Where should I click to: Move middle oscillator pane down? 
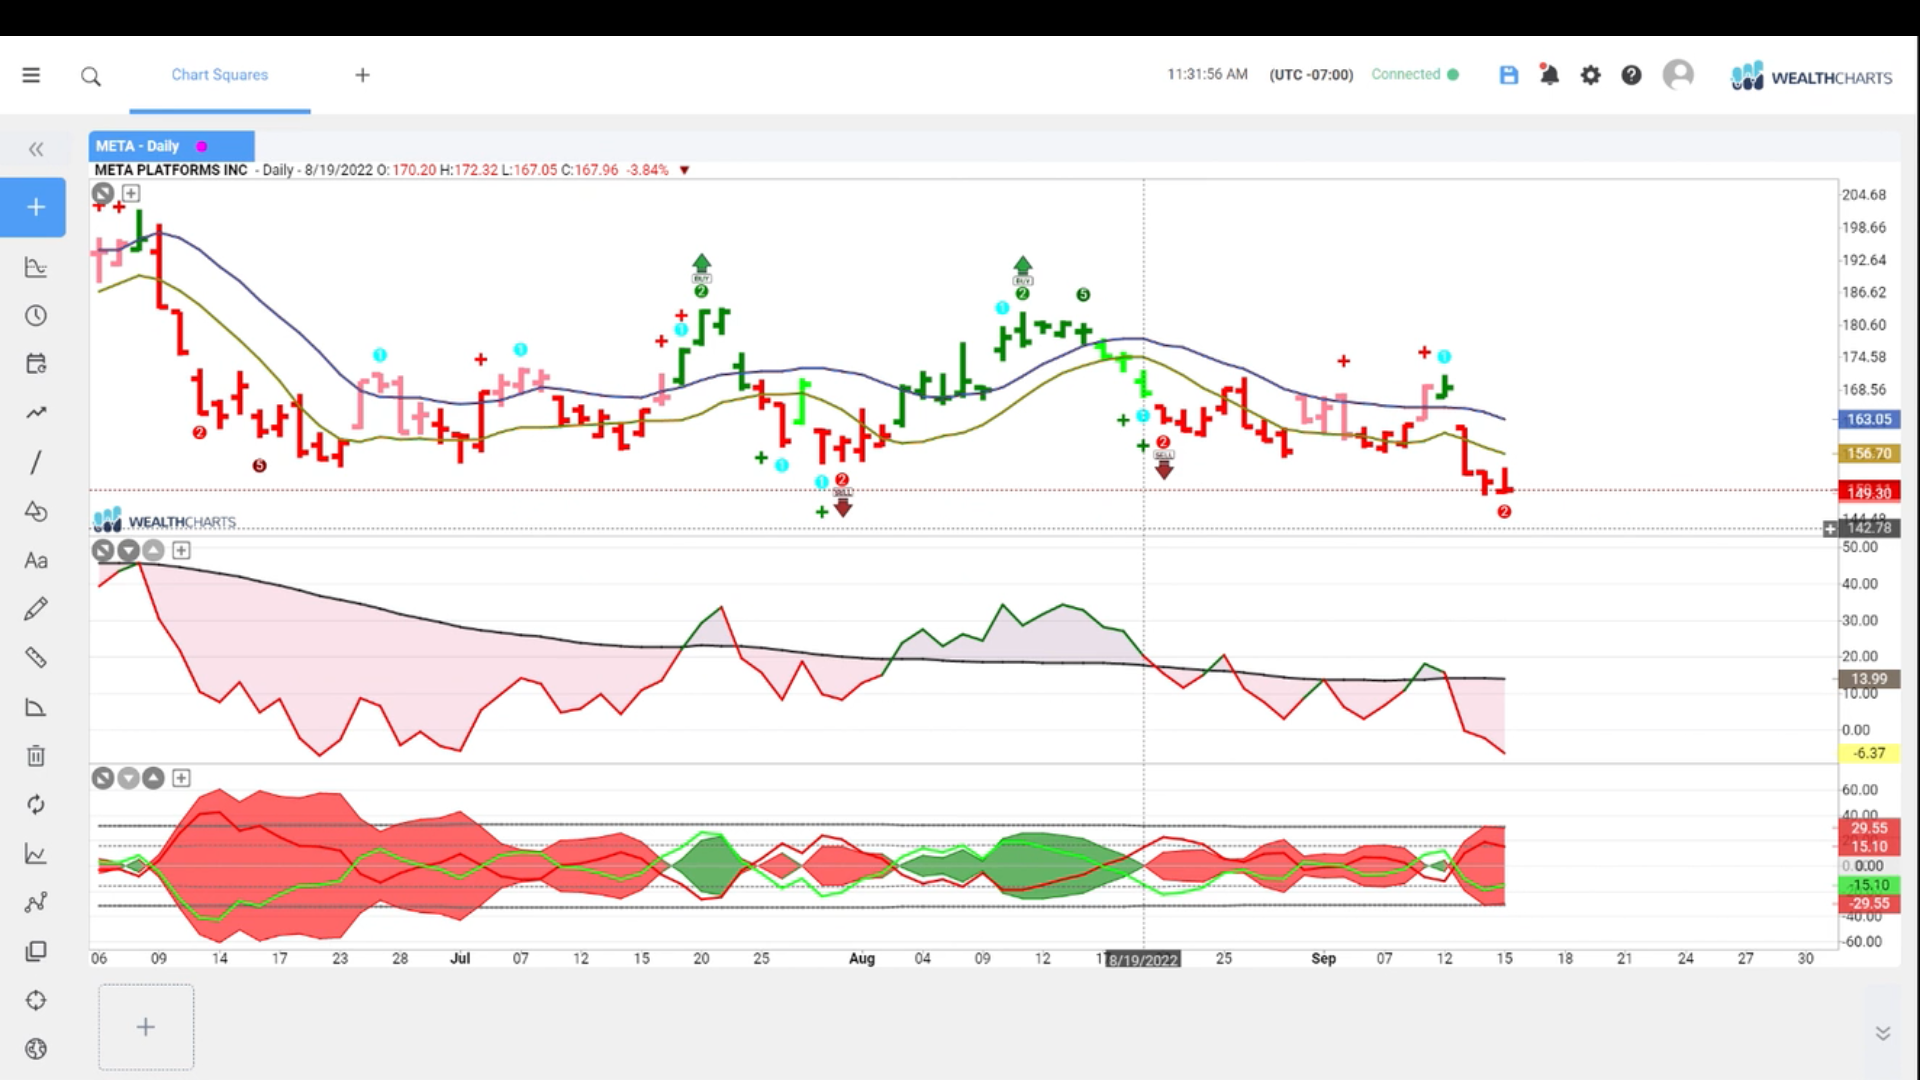[128, 550]
